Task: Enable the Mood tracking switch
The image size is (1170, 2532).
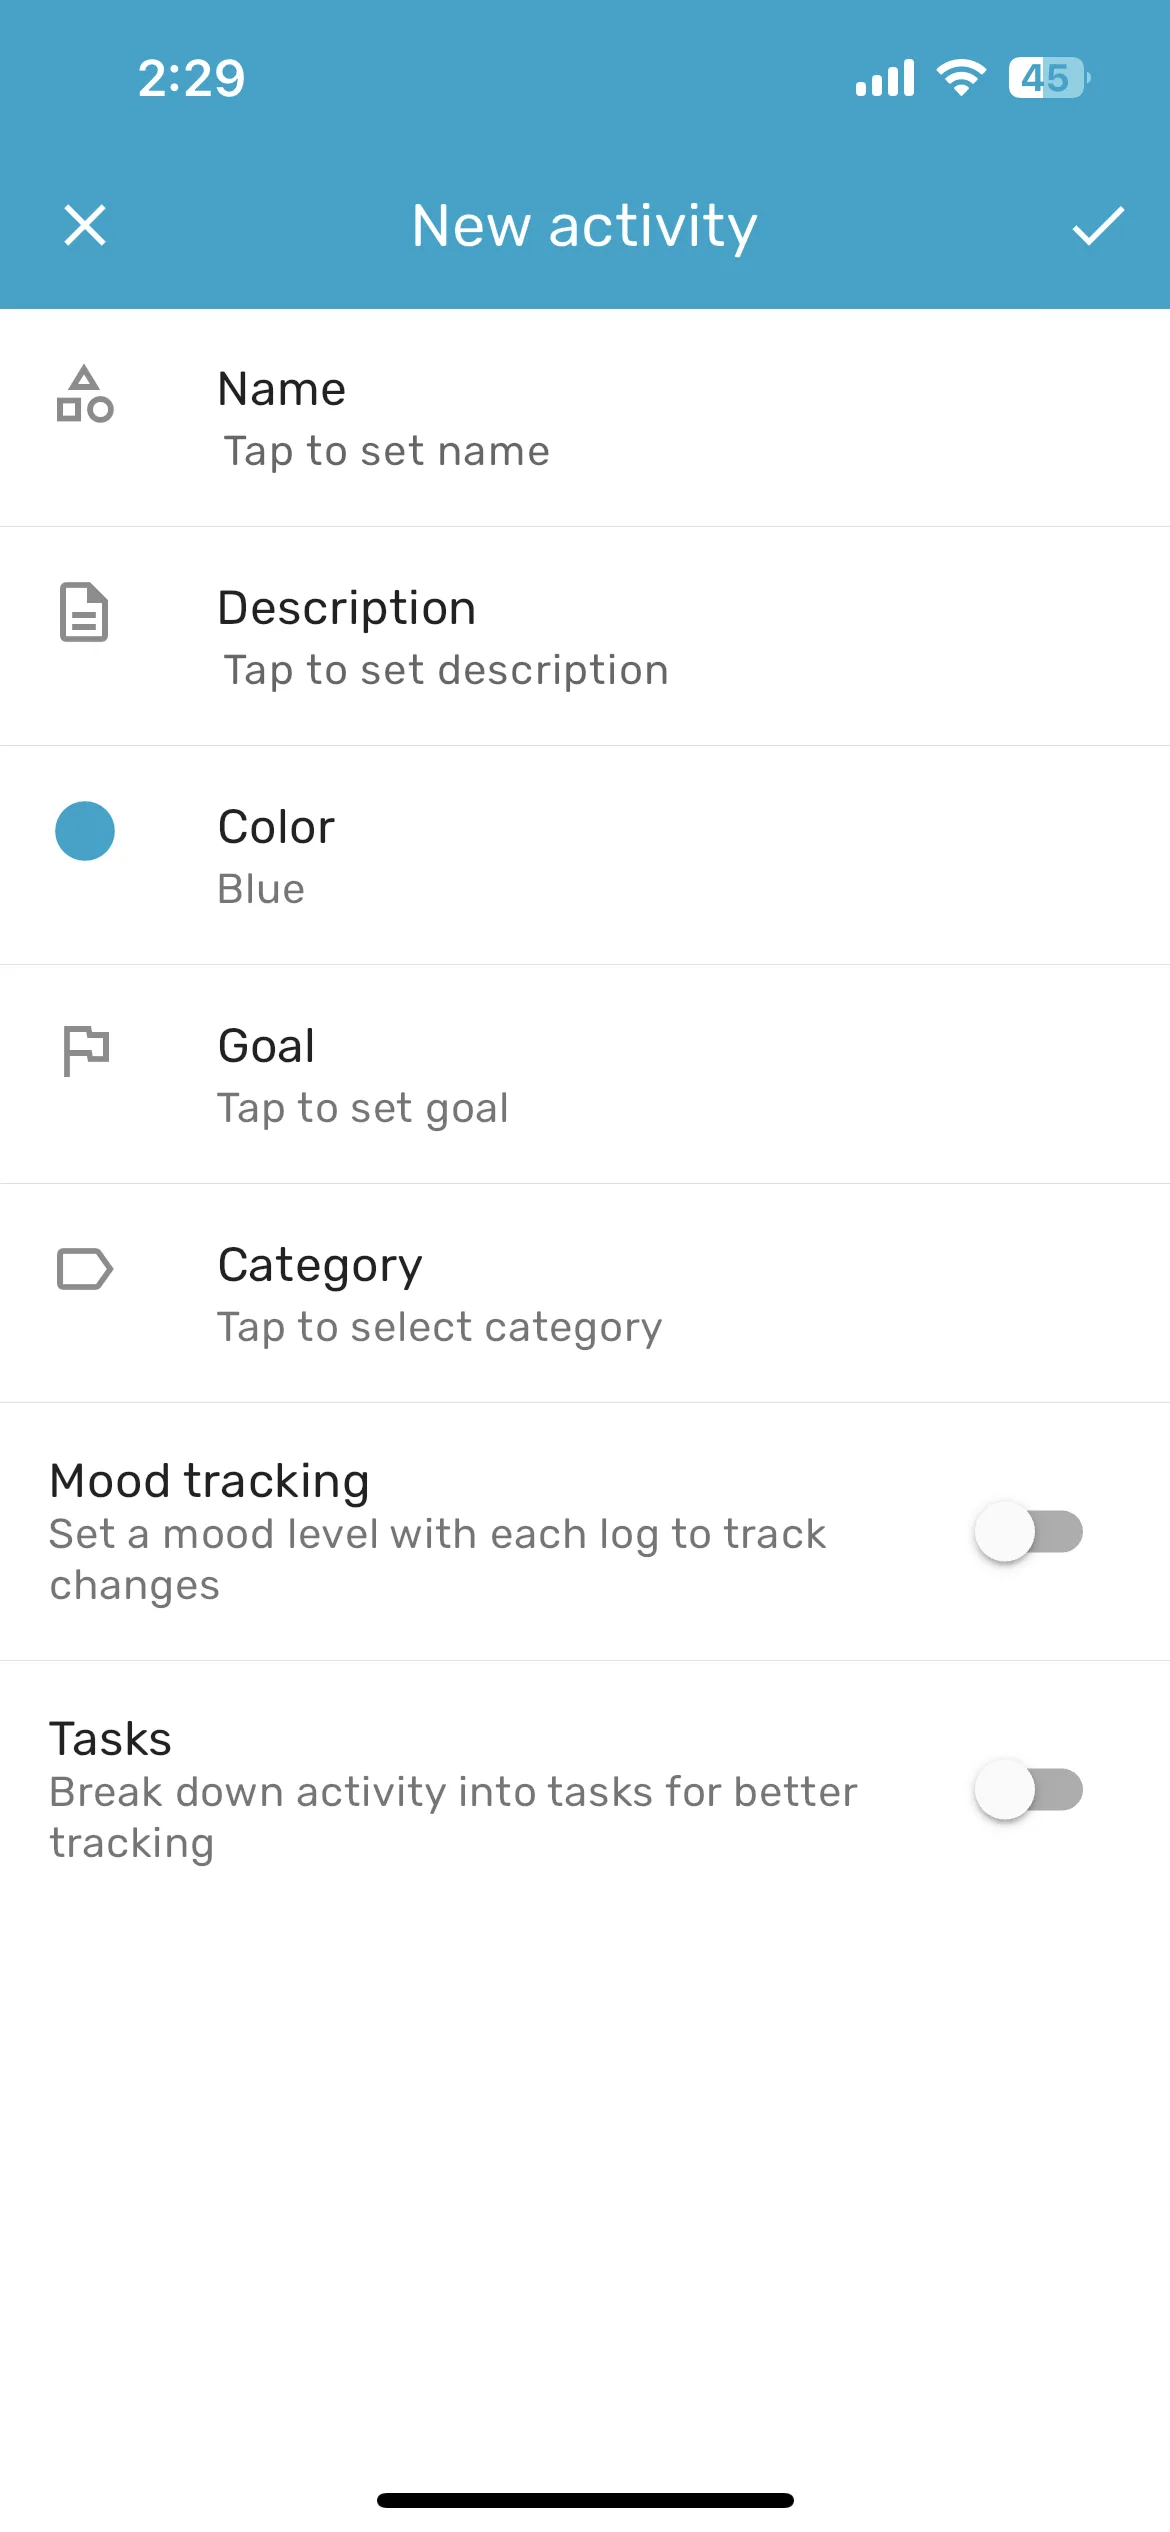Action: coord(1029,1532)
